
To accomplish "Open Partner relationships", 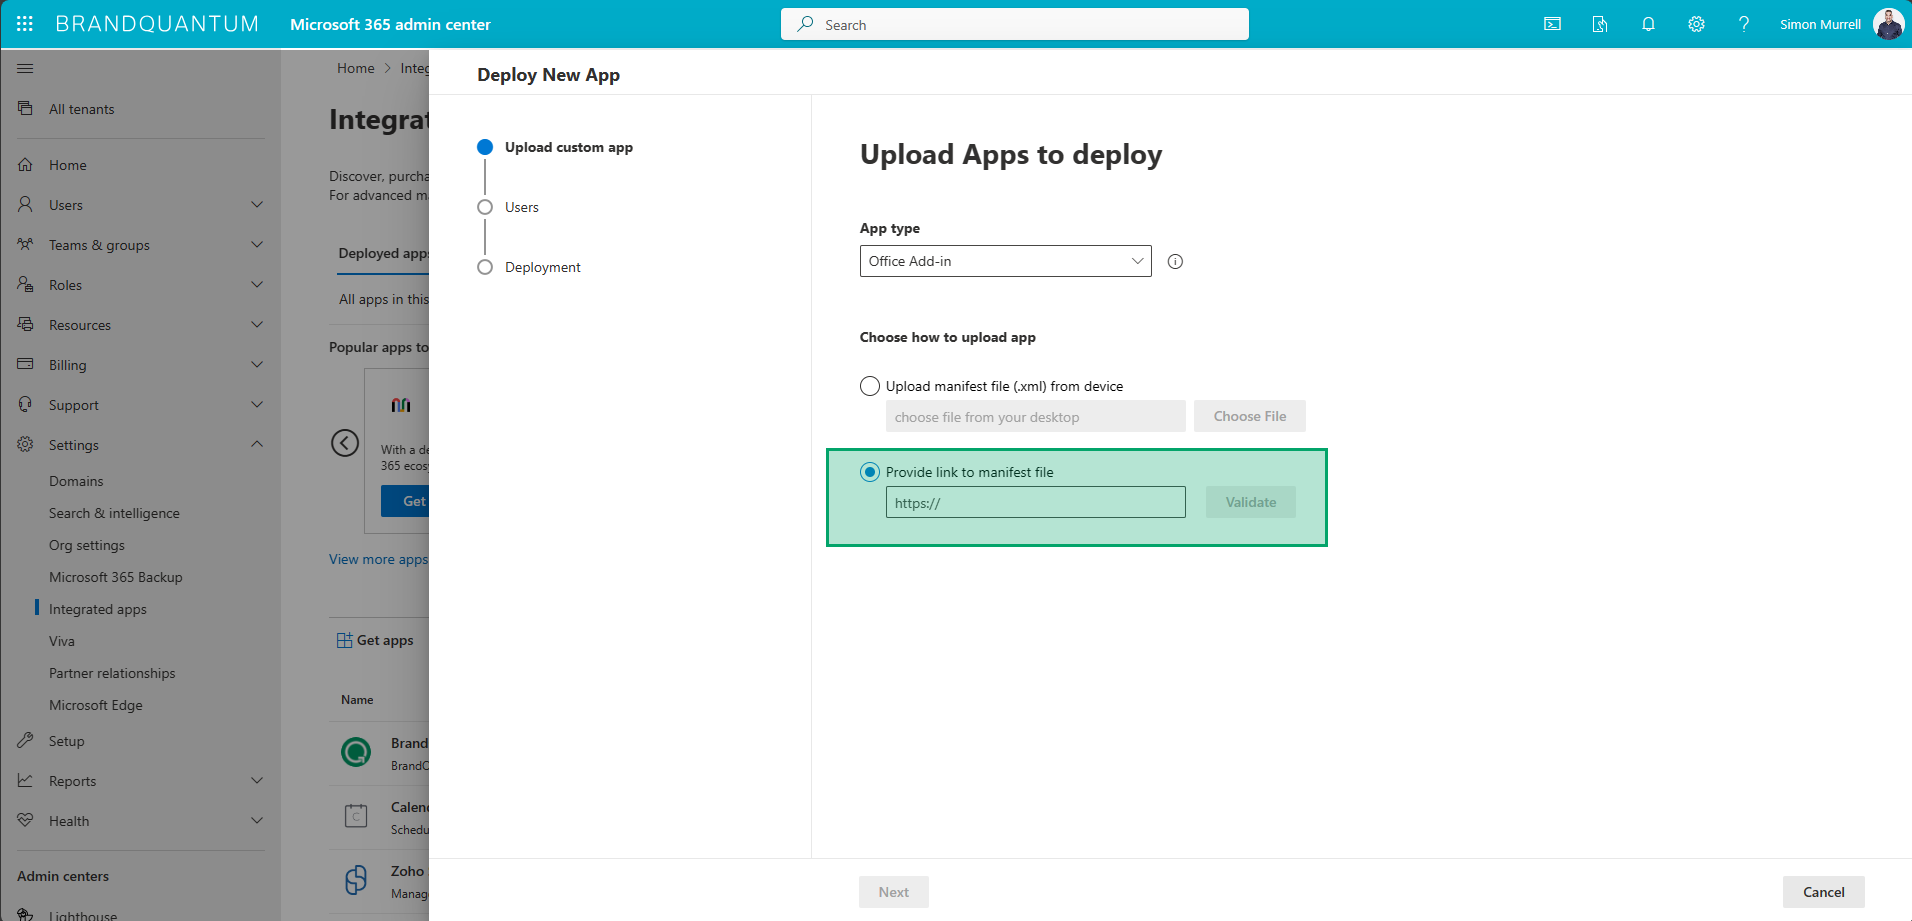I will [x=112, y=673].
